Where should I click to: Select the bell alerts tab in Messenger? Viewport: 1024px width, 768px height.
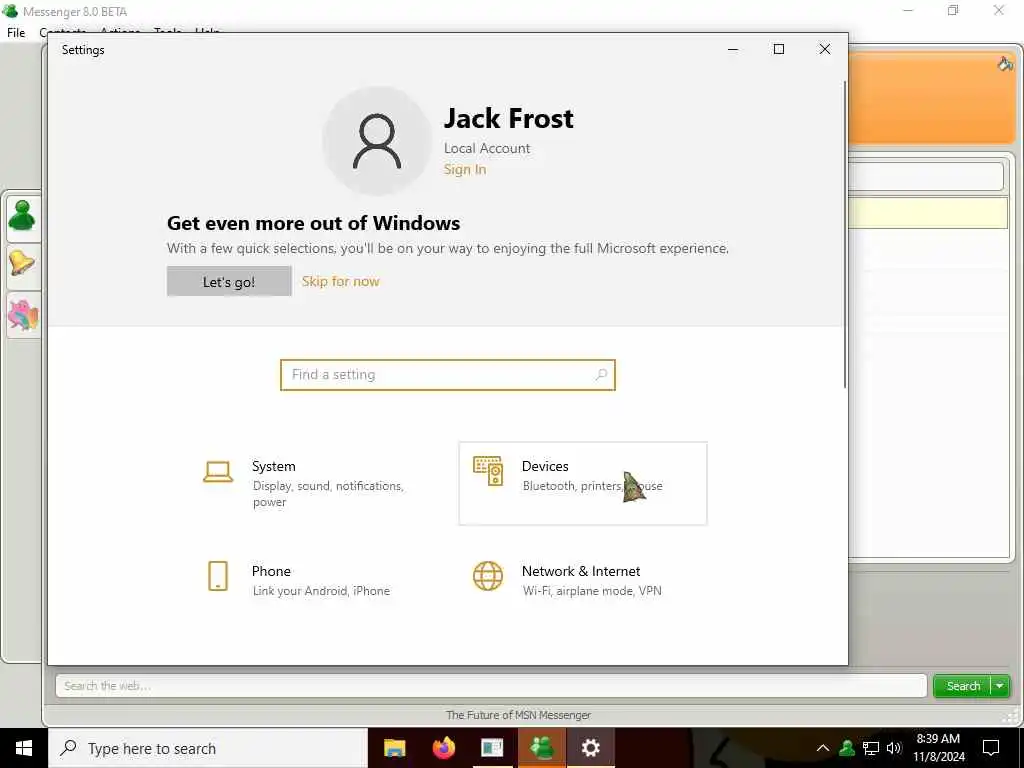click(22, 264)
